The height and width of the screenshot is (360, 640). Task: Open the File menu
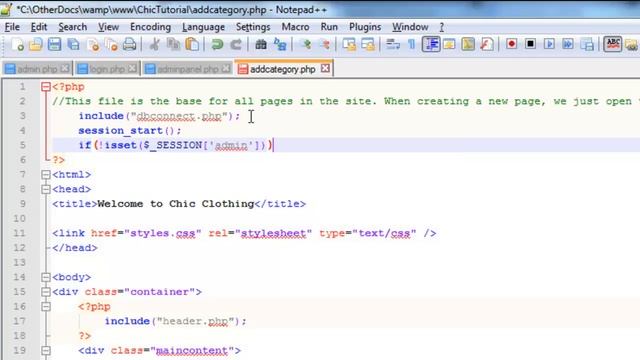pos(12,27)
